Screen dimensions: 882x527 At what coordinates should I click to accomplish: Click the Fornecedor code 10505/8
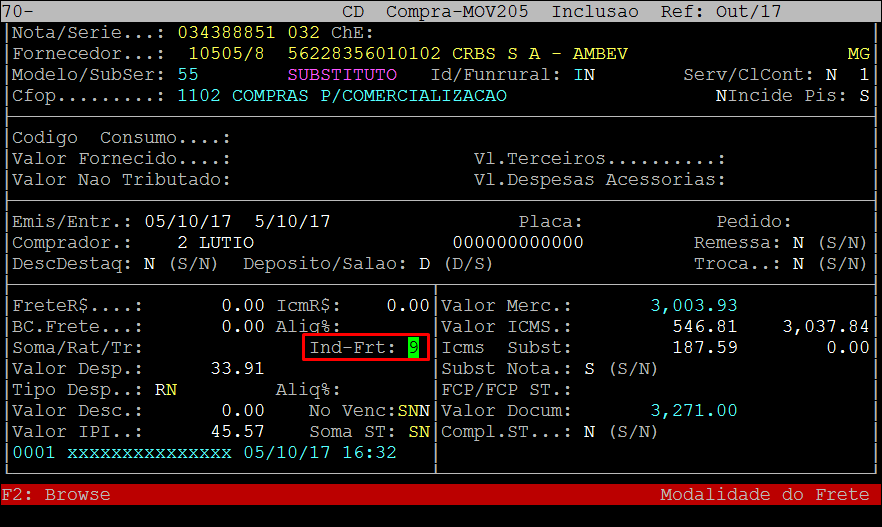coord(227,53)
